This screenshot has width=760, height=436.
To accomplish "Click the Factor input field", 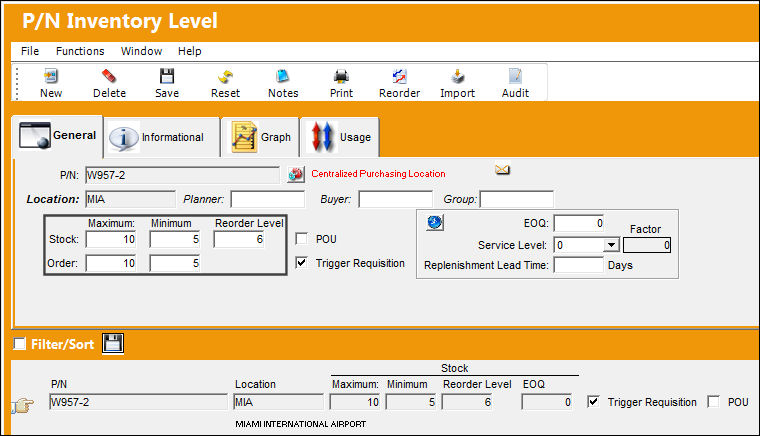I will (647, 245).
